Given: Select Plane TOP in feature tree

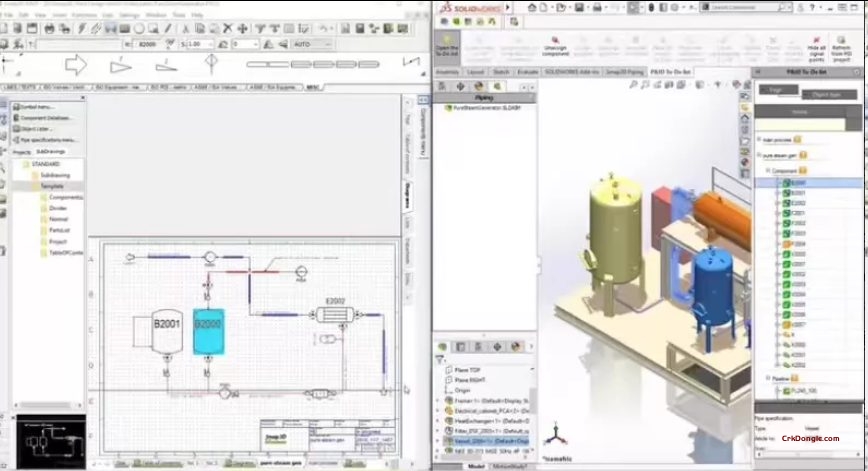Looking at the screenshot, I should [x=470, y=370].
